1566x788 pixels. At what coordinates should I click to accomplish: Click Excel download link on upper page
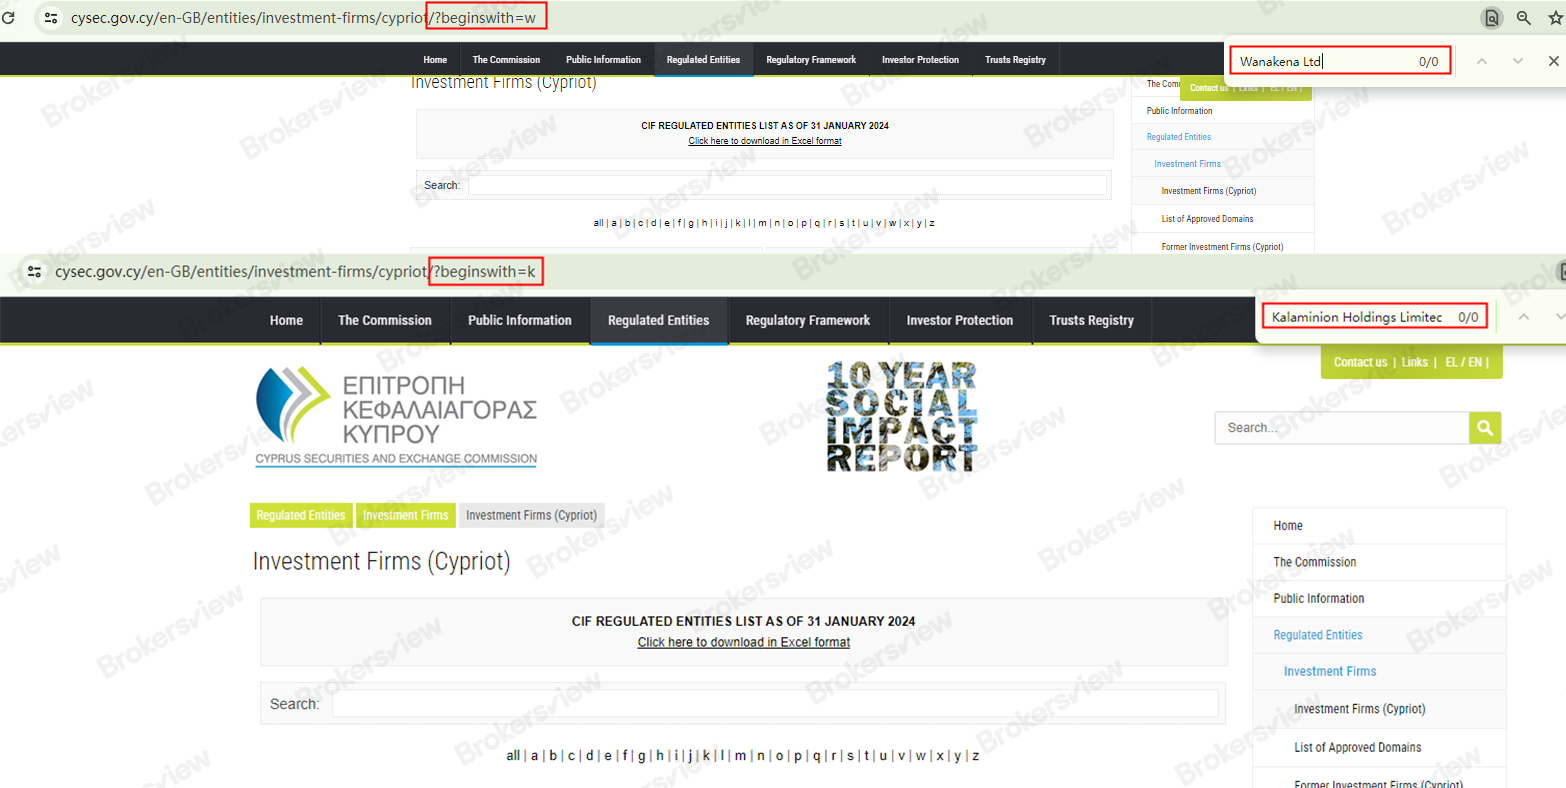tap(765, 141)
